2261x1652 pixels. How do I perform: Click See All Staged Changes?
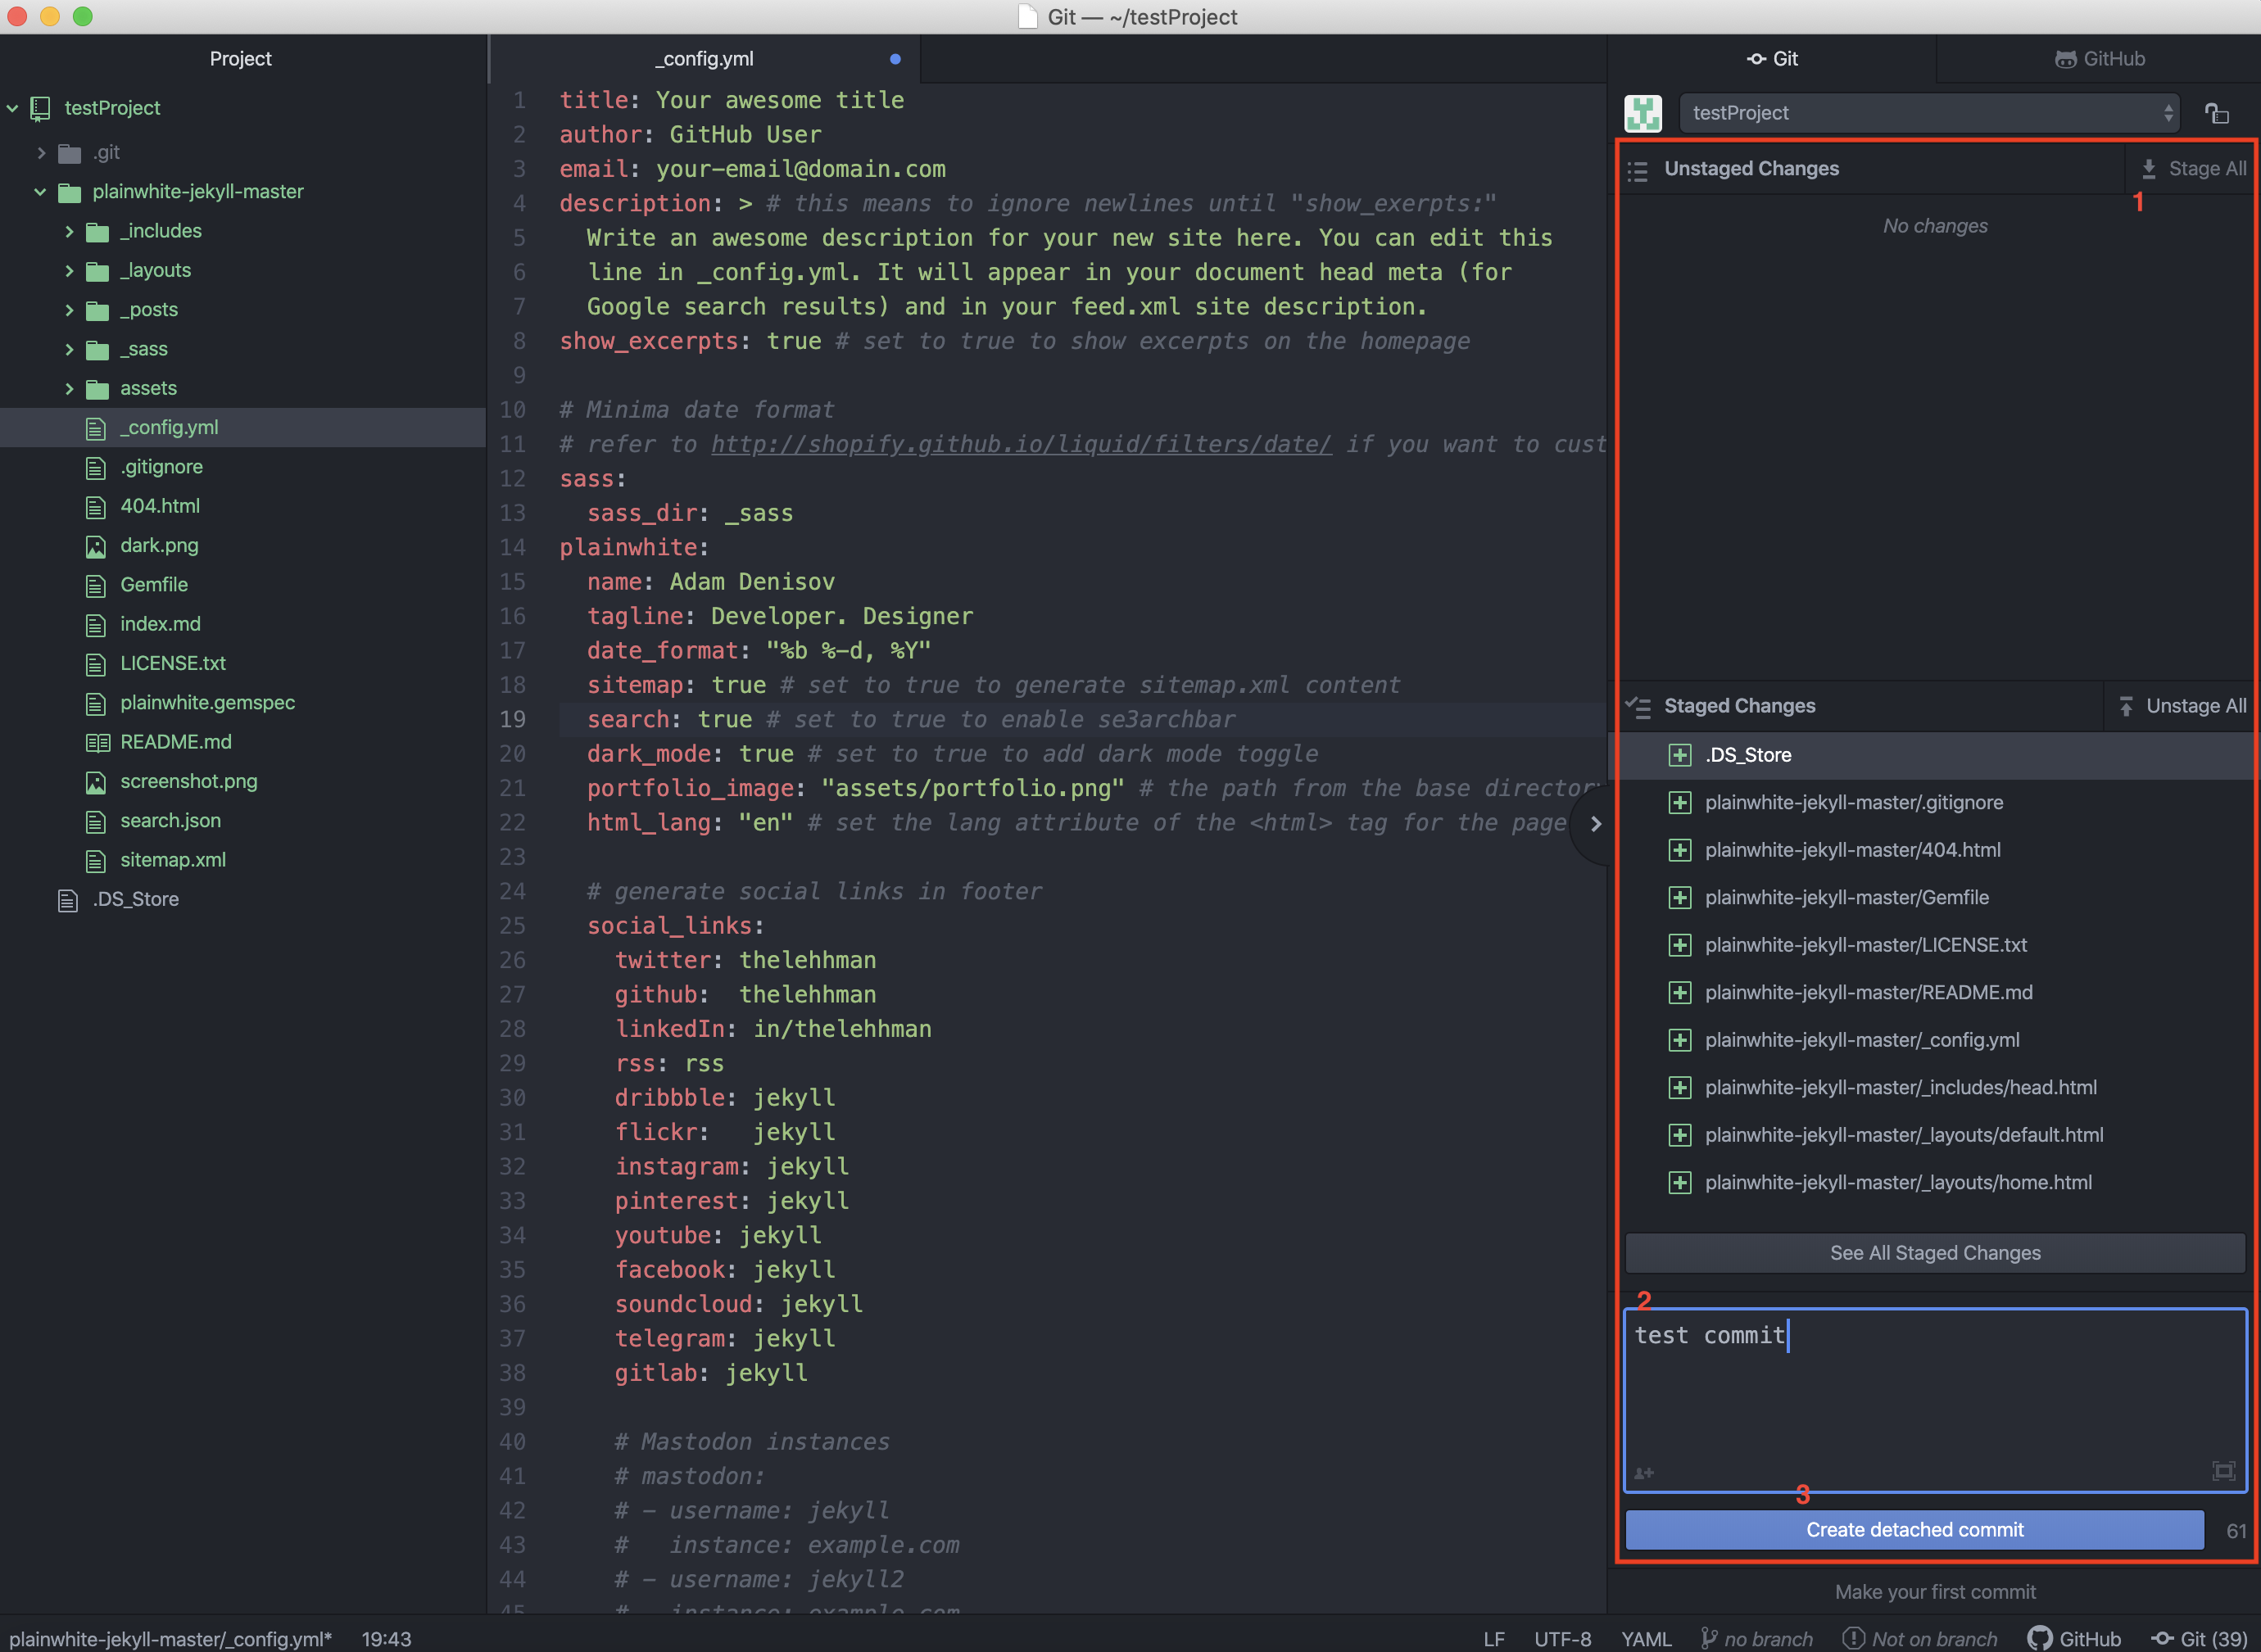pyautogui.click(x=1934, y=1252)
